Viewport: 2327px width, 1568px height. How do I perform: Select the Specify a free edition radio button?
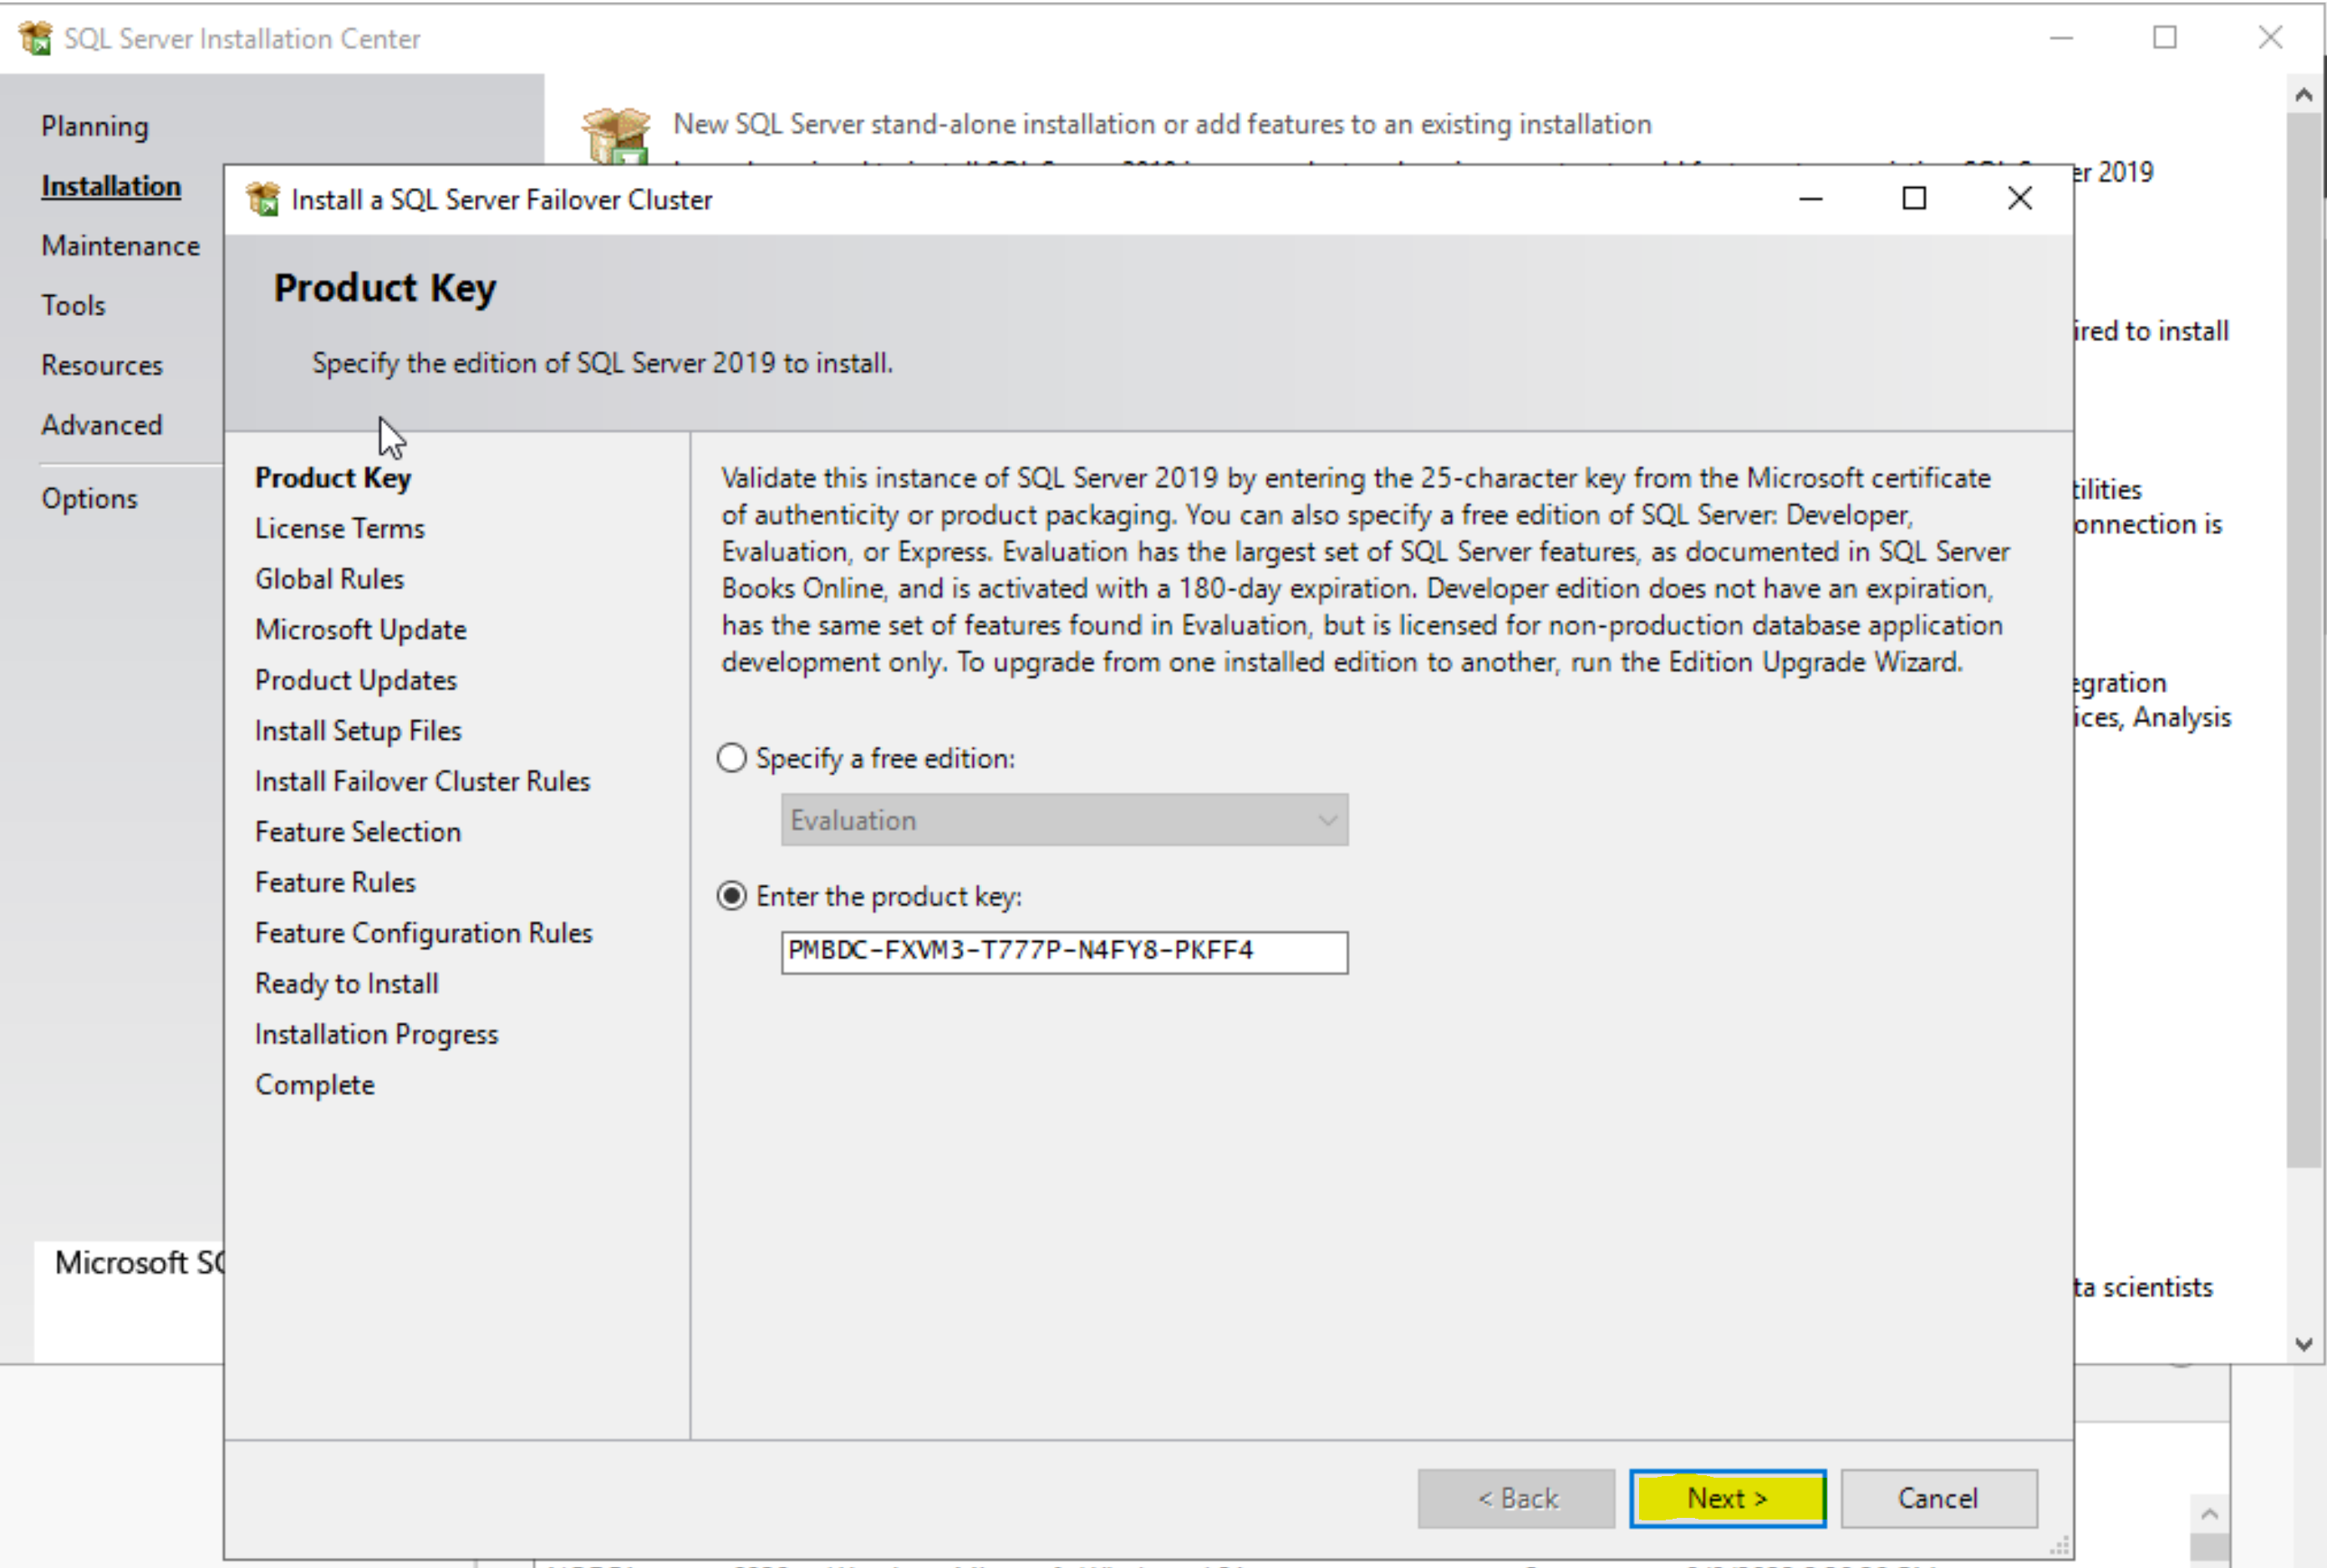[x=732, y=758]
